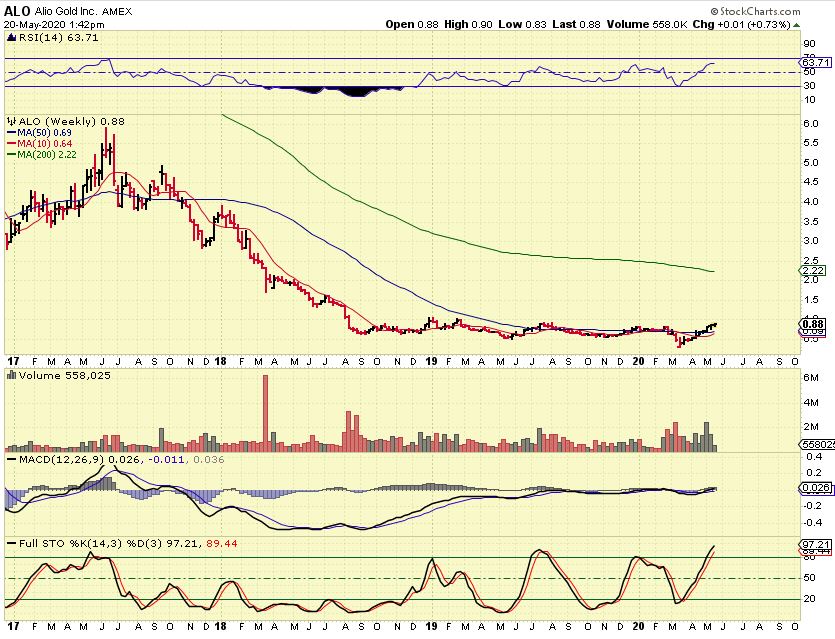Screen dimensions: 835x639
Task: Click the RSI panel line-chart icon
Action: [x=12, y=37]
